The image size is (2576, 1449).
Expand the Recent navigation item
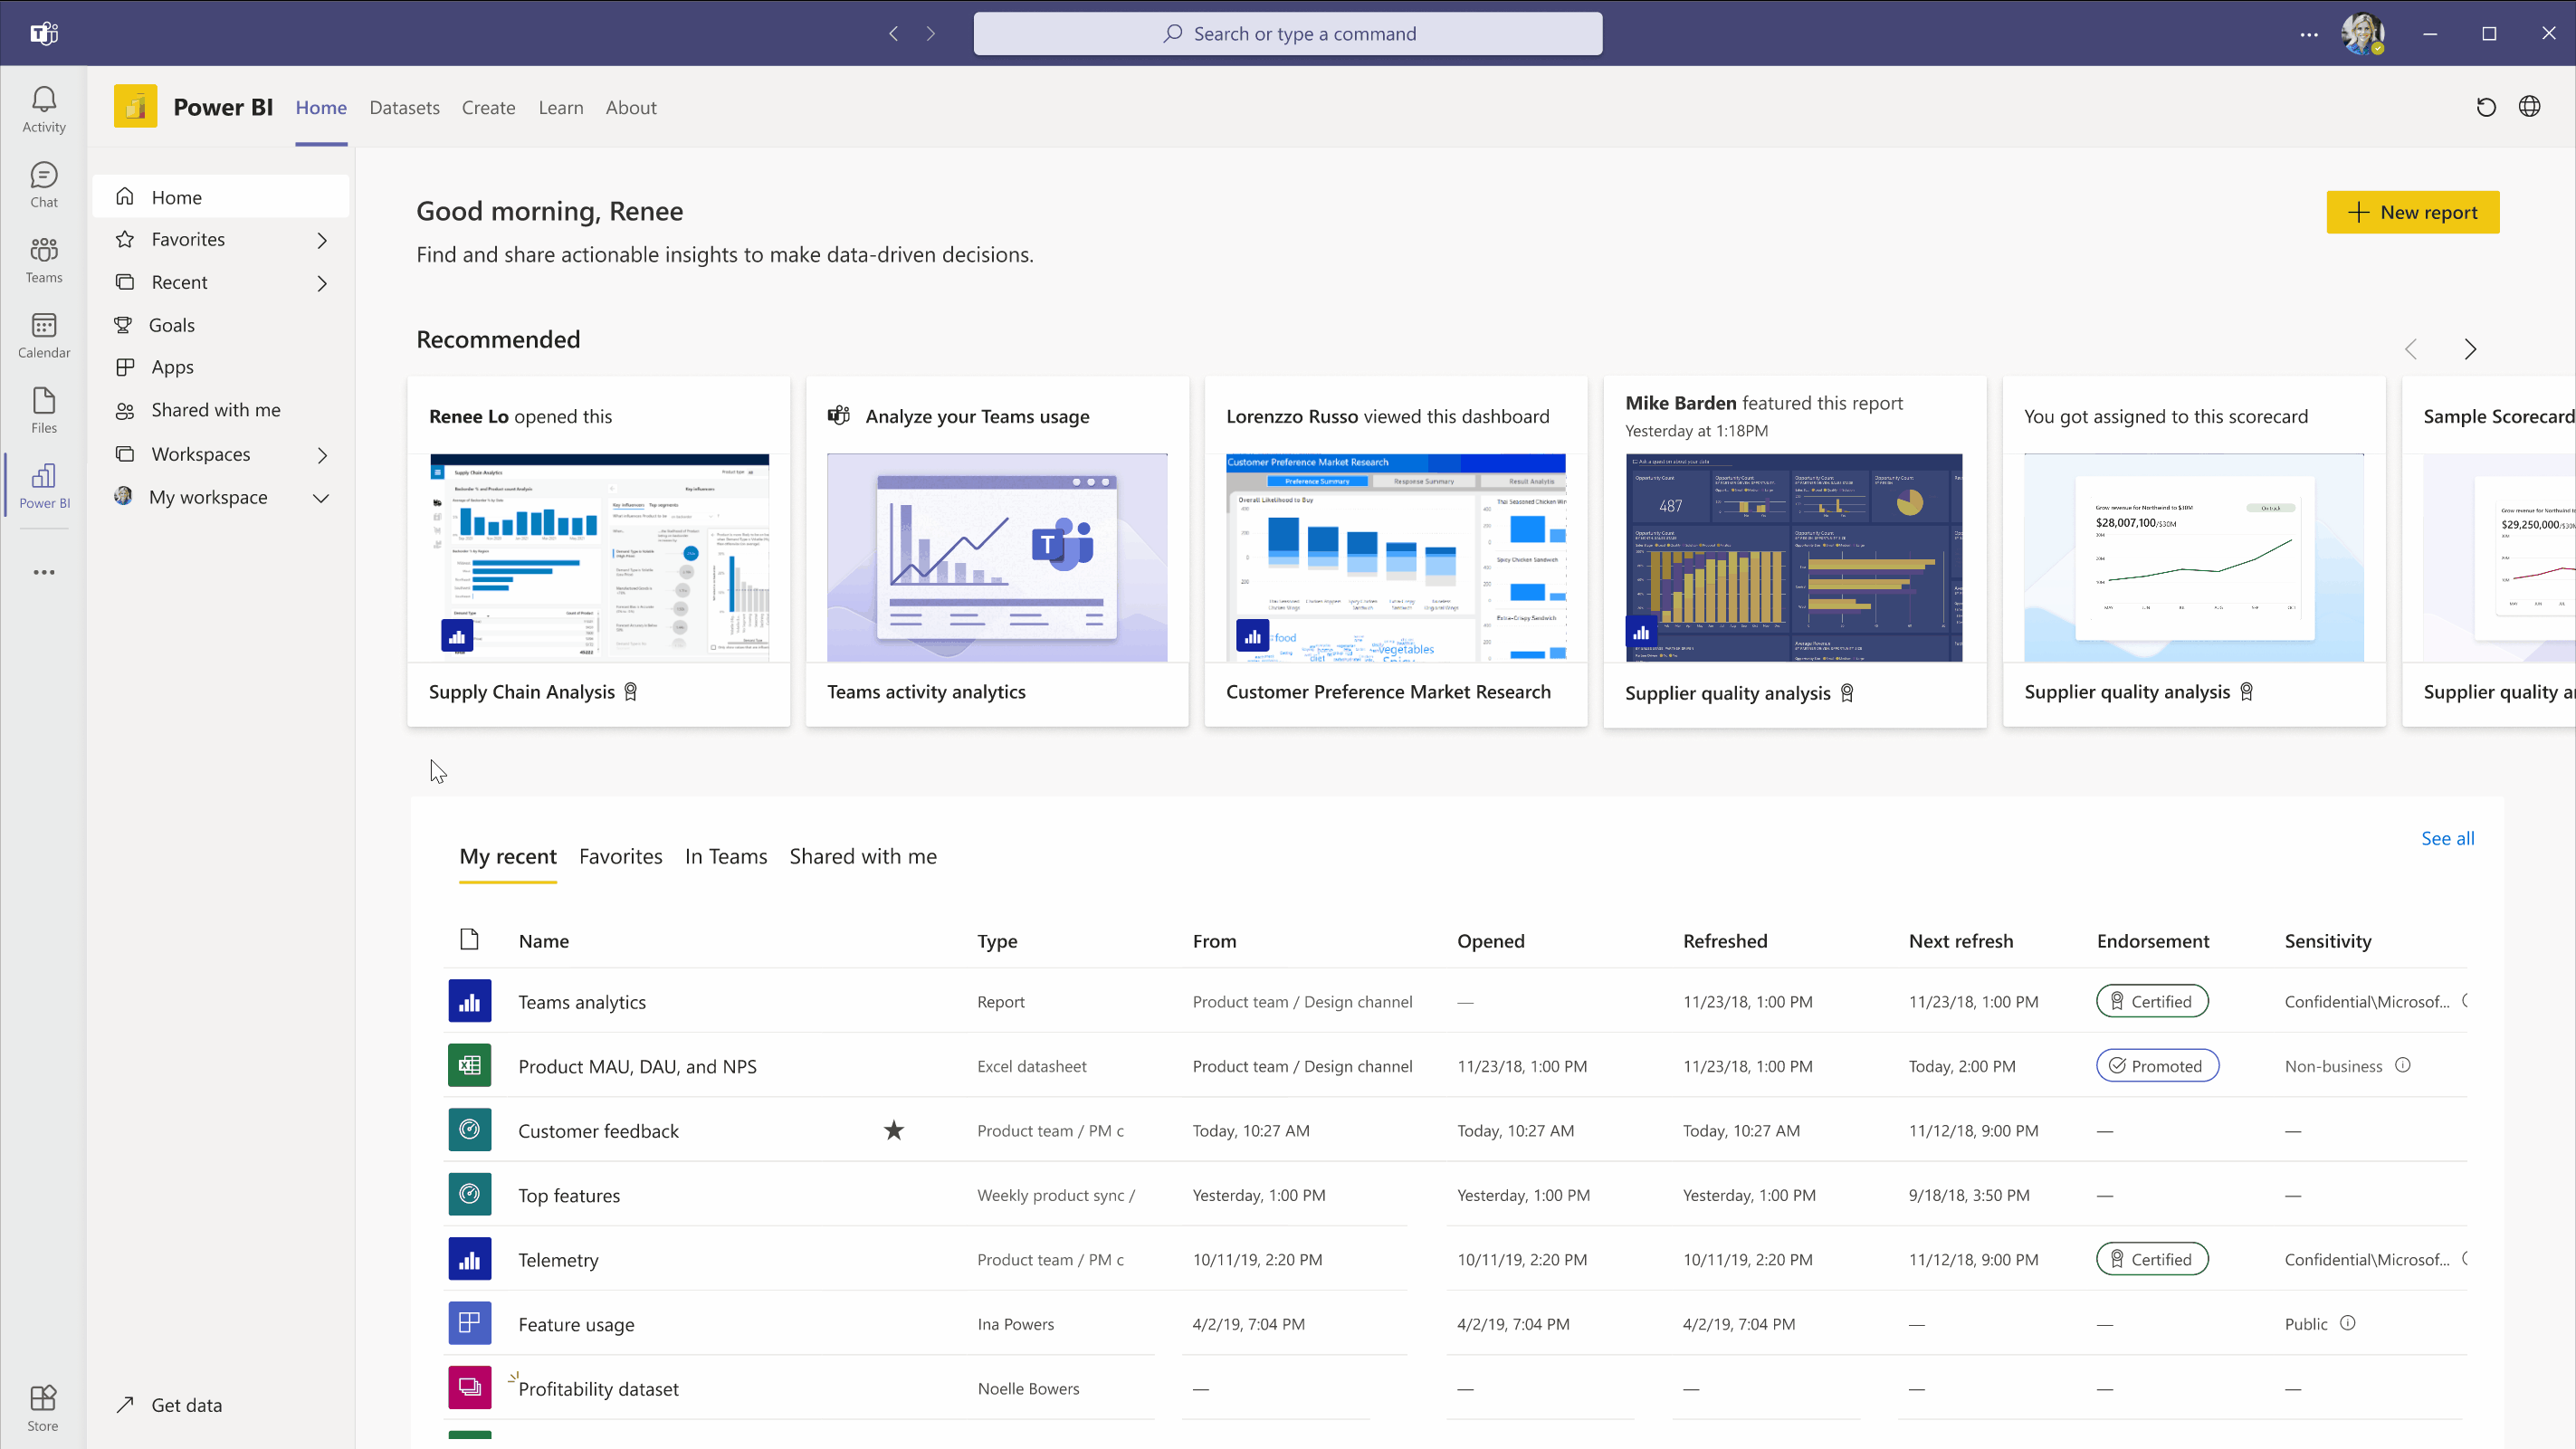[x=320, y=281]
